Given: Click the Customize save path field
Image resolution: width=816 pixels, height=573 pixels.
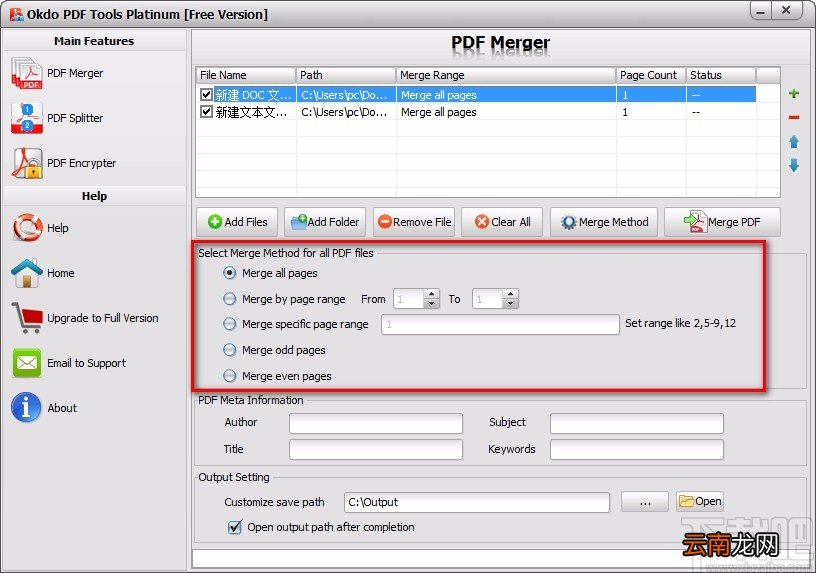Looking at the screenshot, I should click(477, 502).
